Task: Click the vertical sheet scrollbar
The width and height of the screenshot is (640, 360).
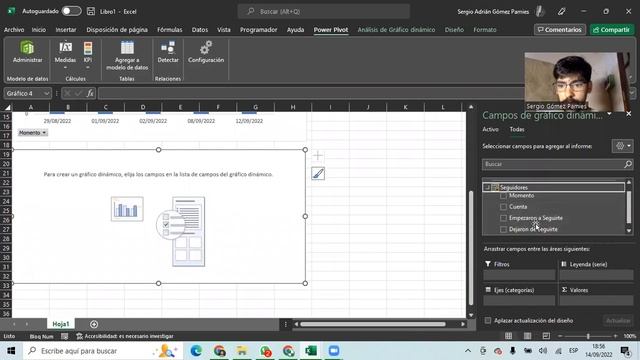Action: [471, 248]
